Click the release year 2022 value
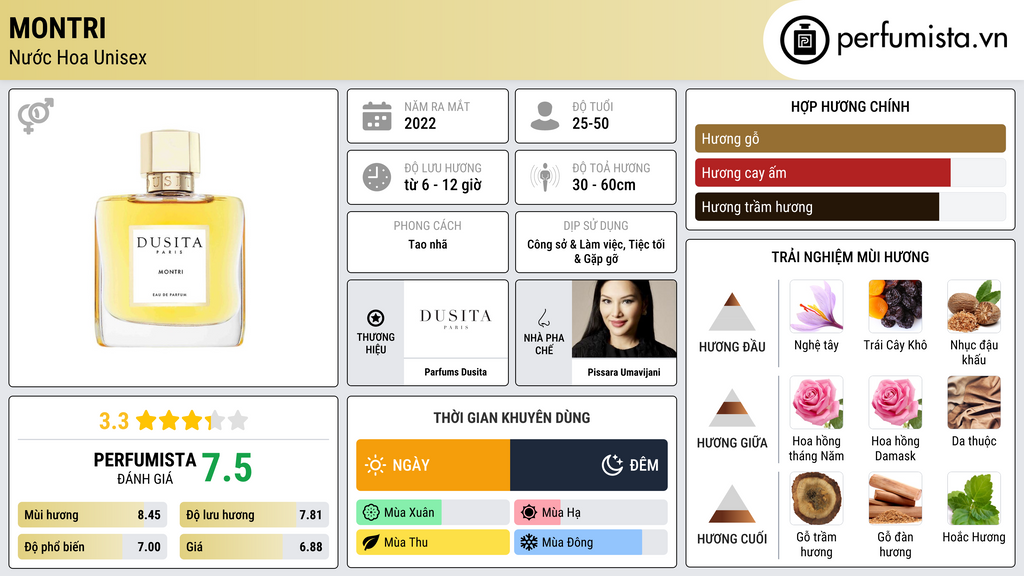 click(x=420, y=123)
